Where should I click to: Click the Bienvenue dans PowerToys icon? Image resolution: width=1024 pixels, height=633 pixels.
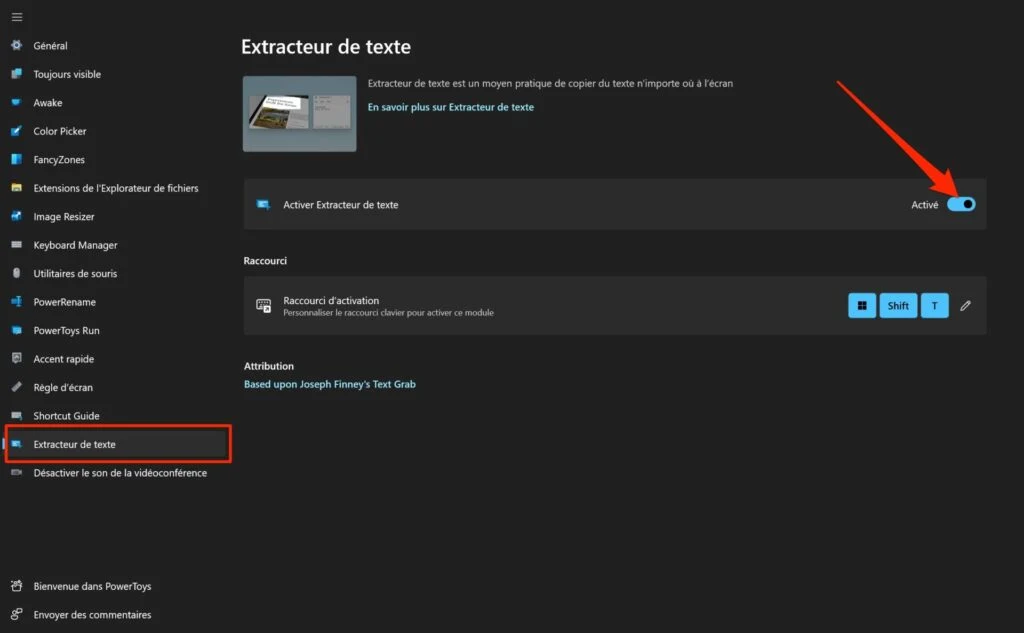(x=17, y=586)
